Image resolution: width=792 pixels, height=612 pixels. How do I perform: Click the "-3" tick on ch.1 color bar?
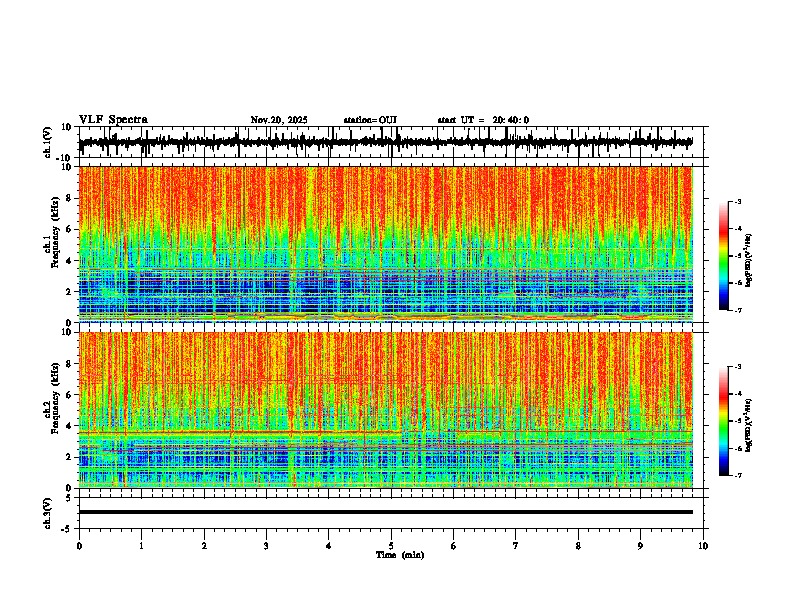(x=737, y=201)
